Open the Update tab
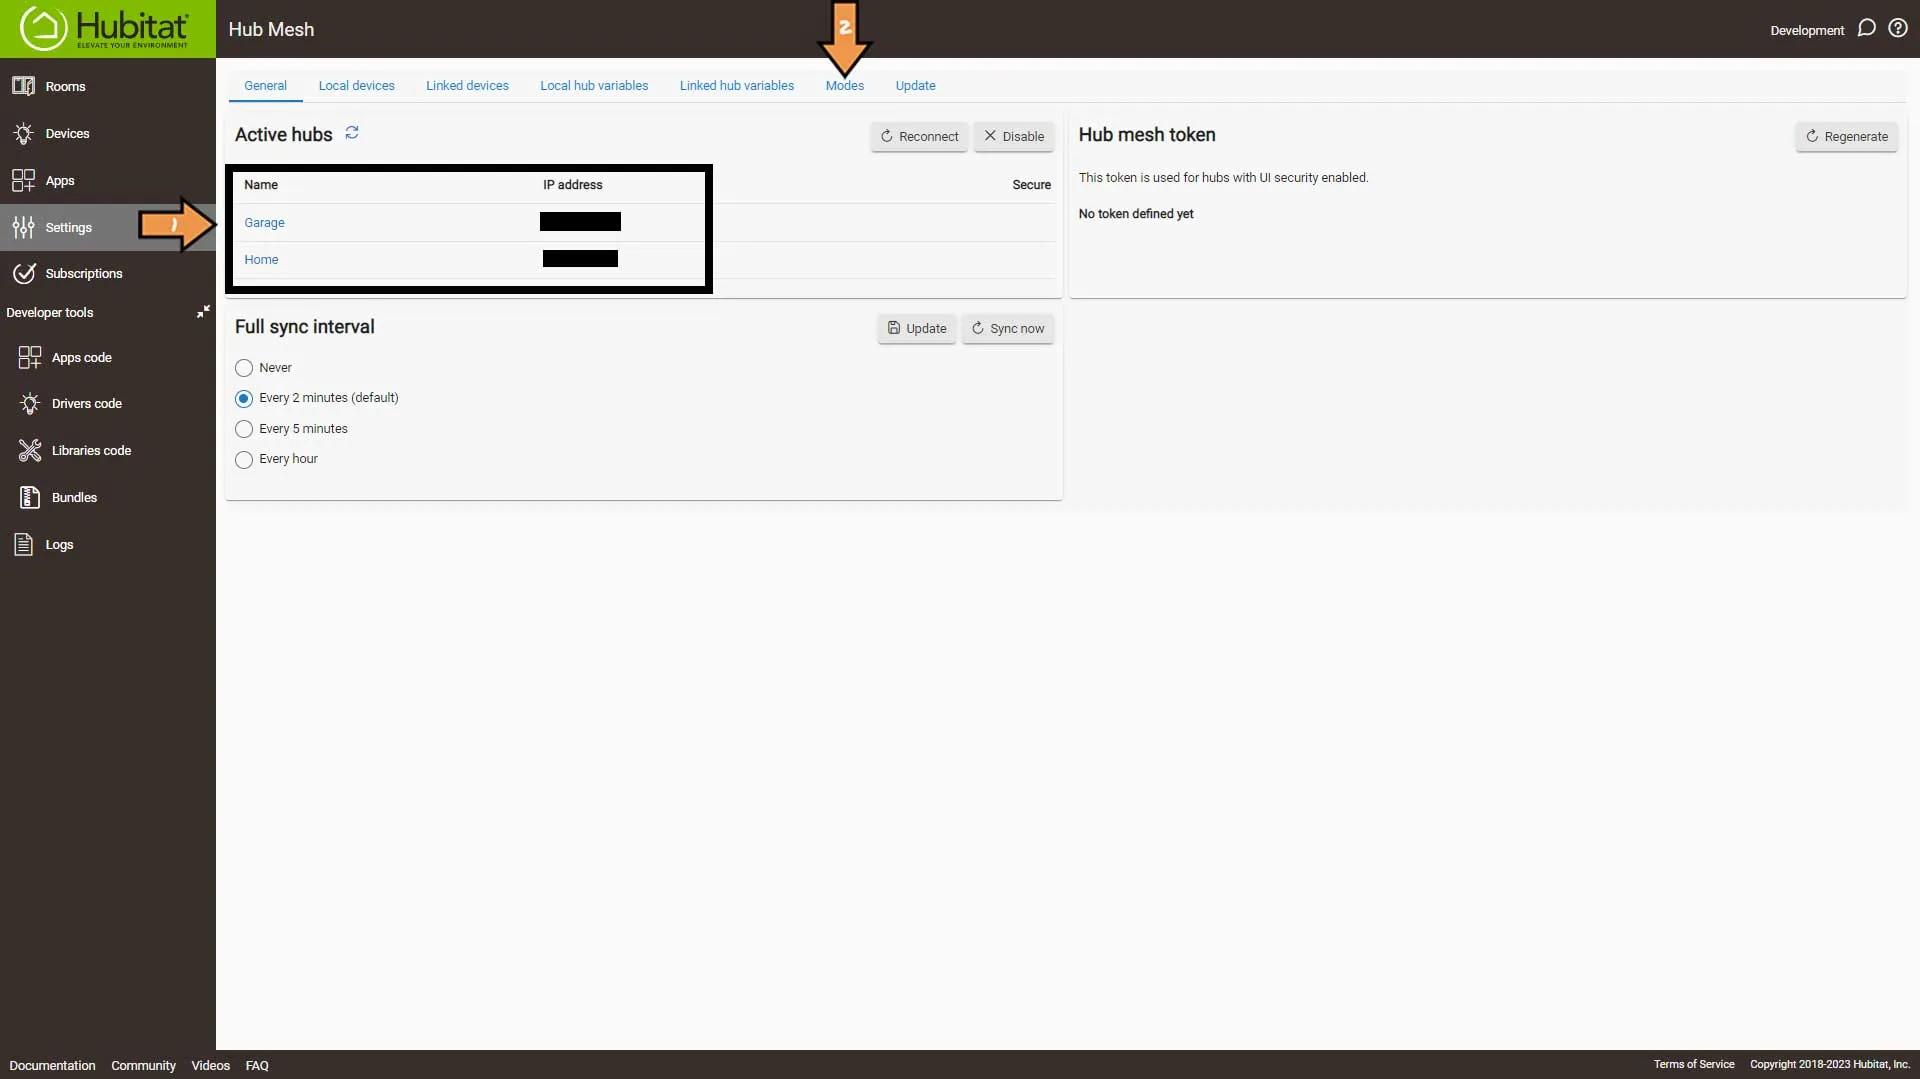The image size is (1920, 1079). point(915,86)
